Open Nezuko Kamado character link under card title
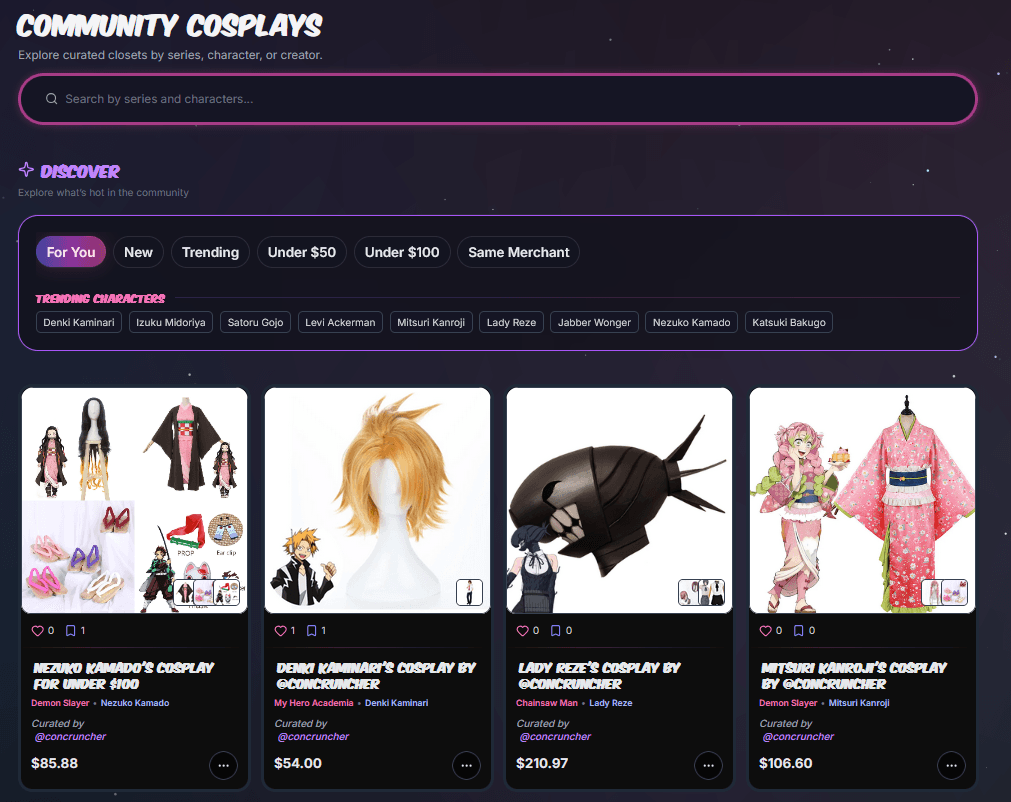1011x802 pixels. click(x=135, y=703)
